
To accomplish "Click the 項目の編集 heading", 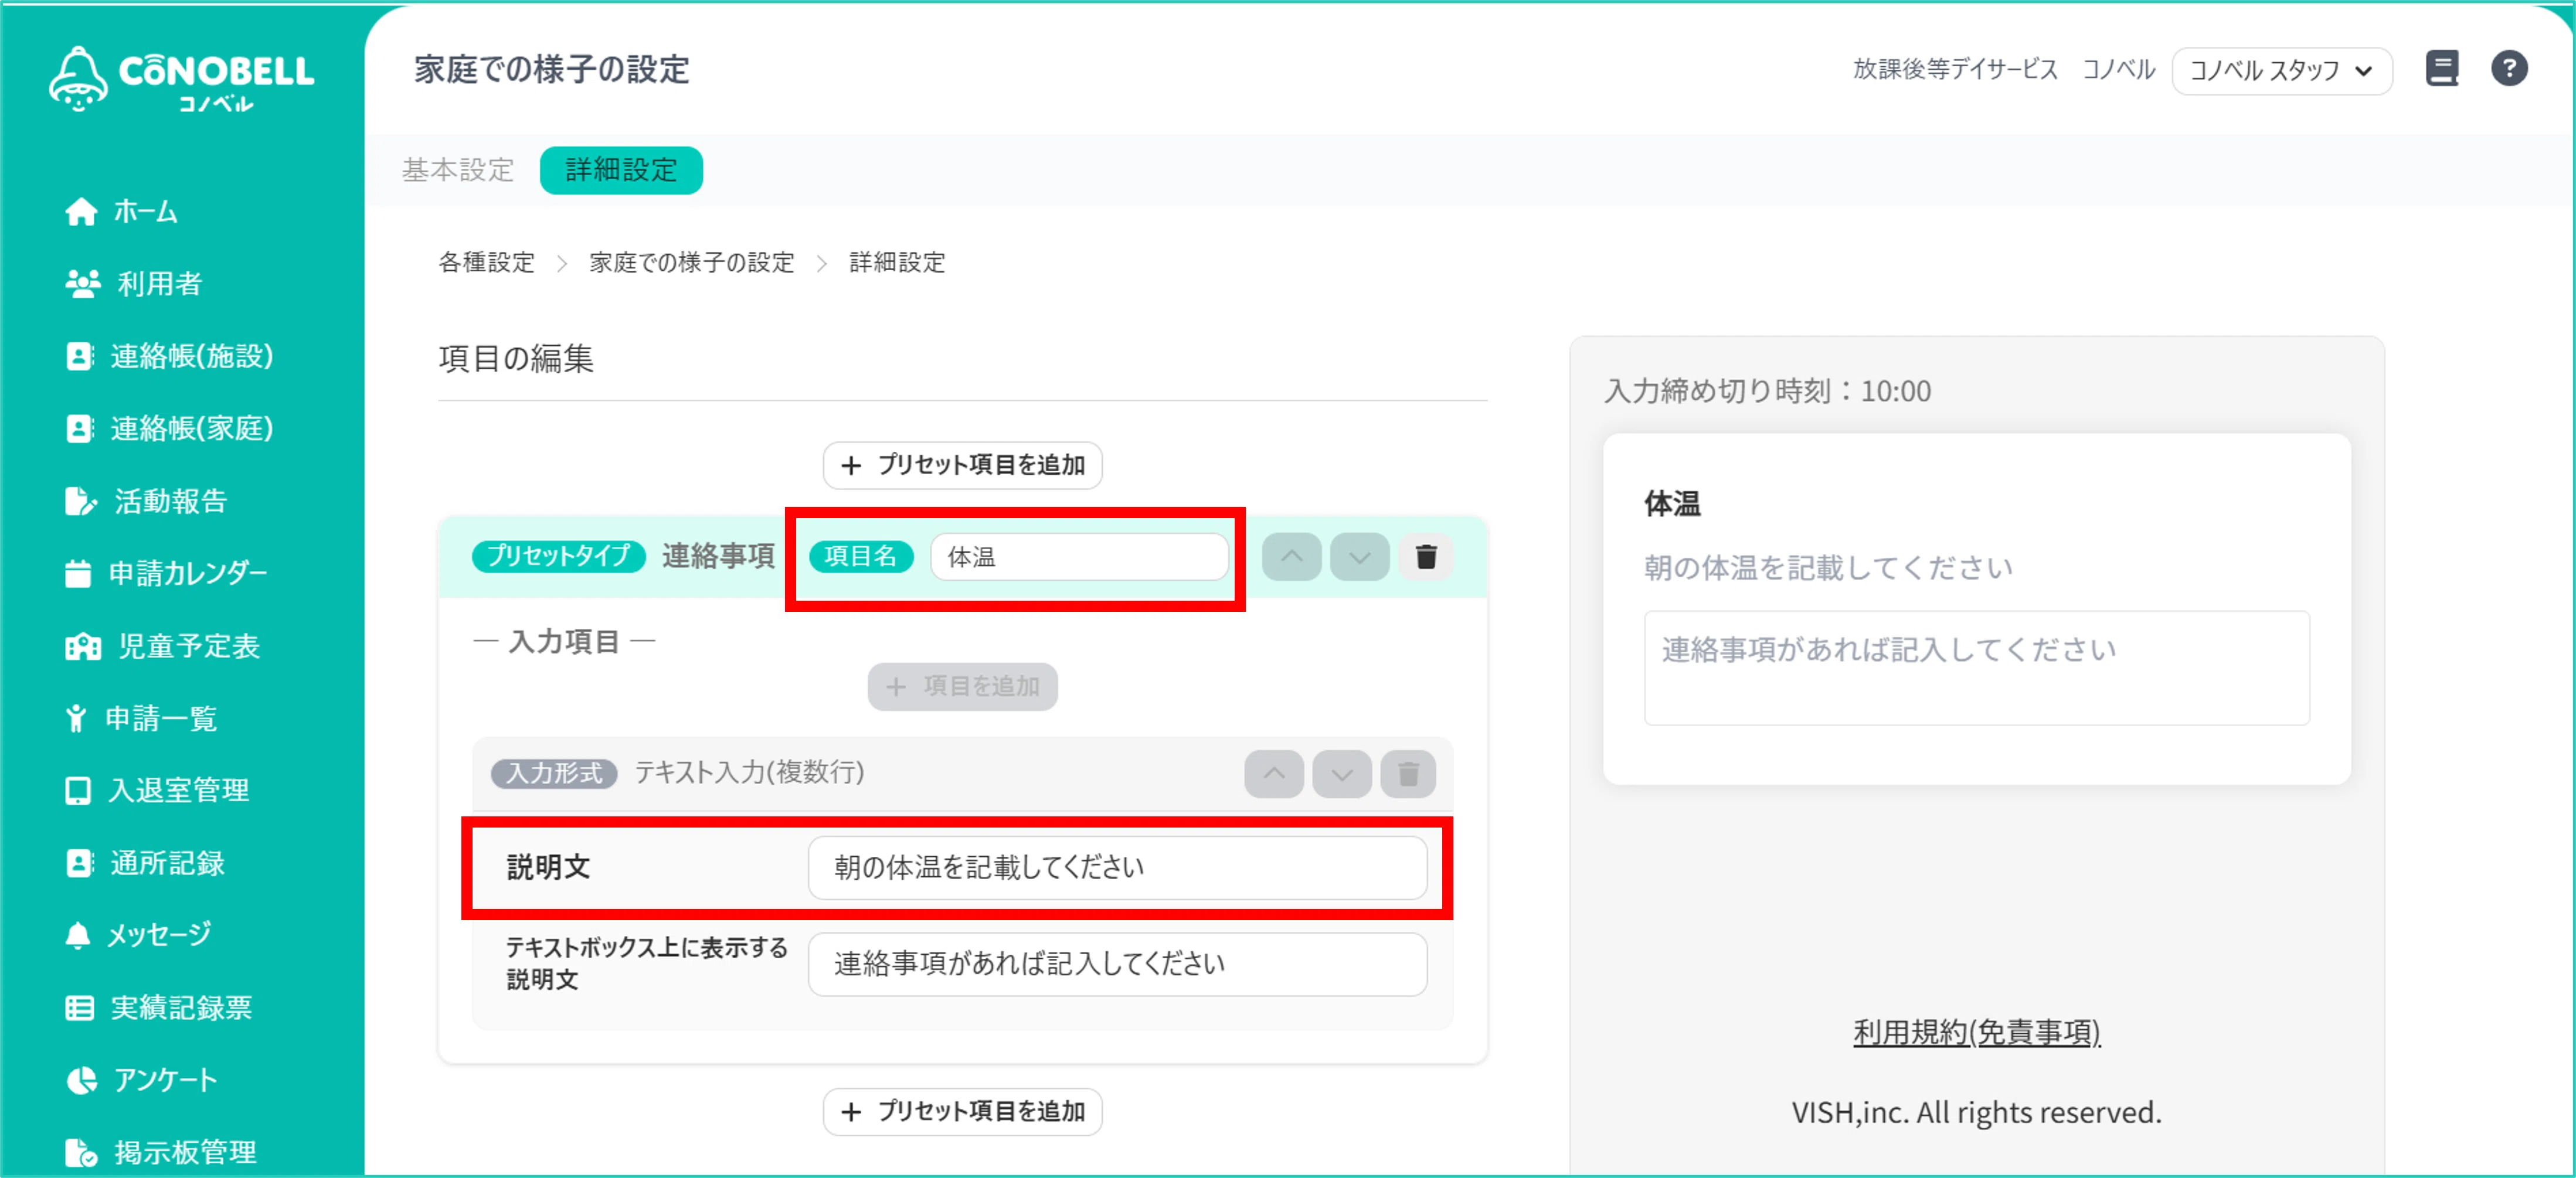I will coord(516,358).
